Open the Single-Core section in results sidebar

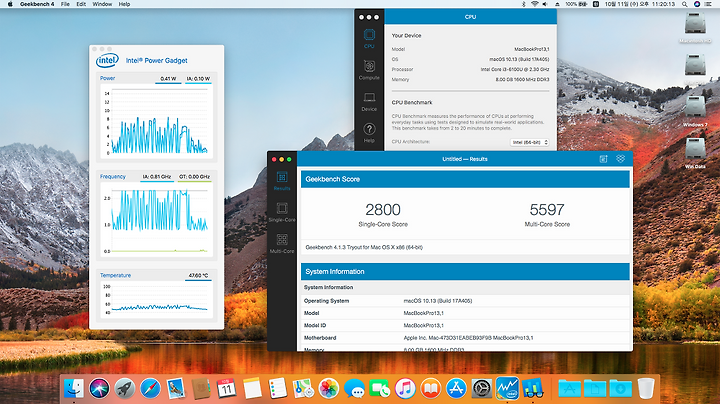tap(282, 212)
